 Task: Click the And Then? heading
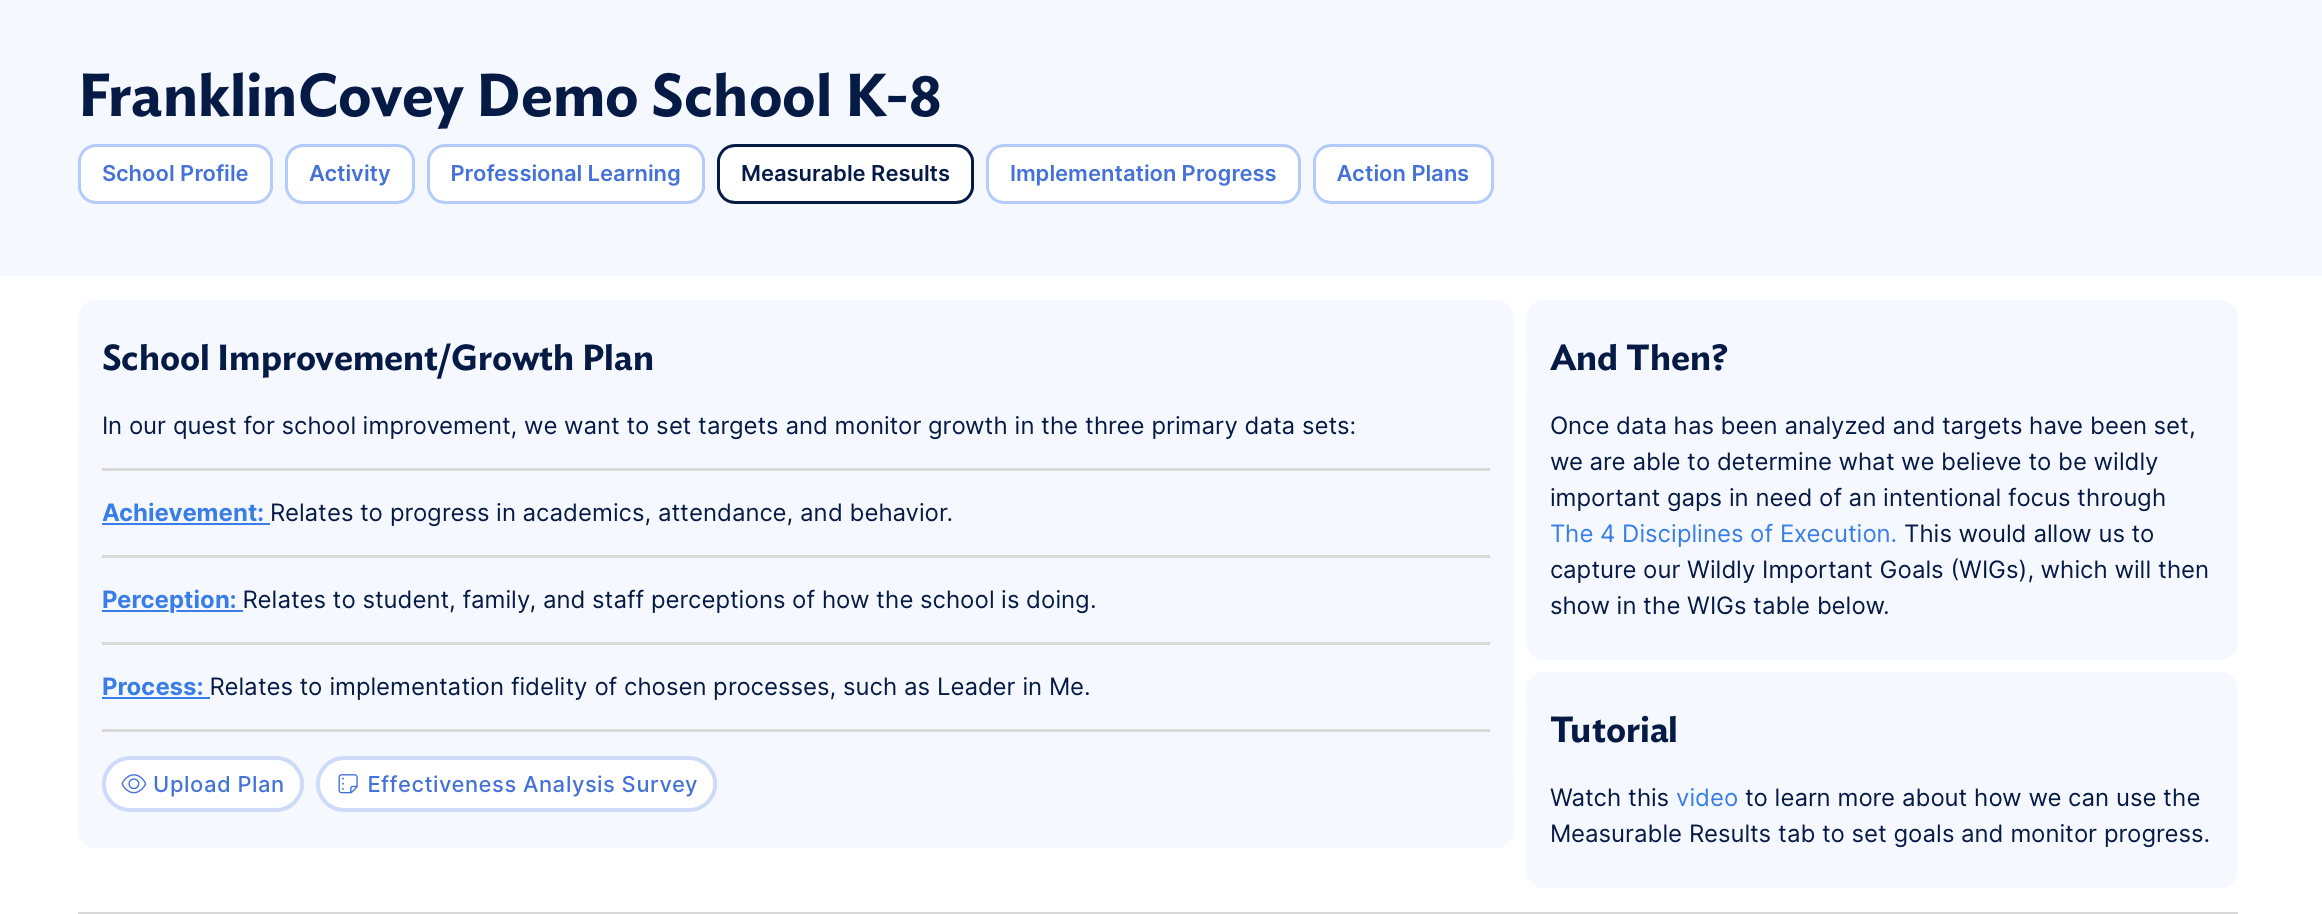click(1638, 358)
